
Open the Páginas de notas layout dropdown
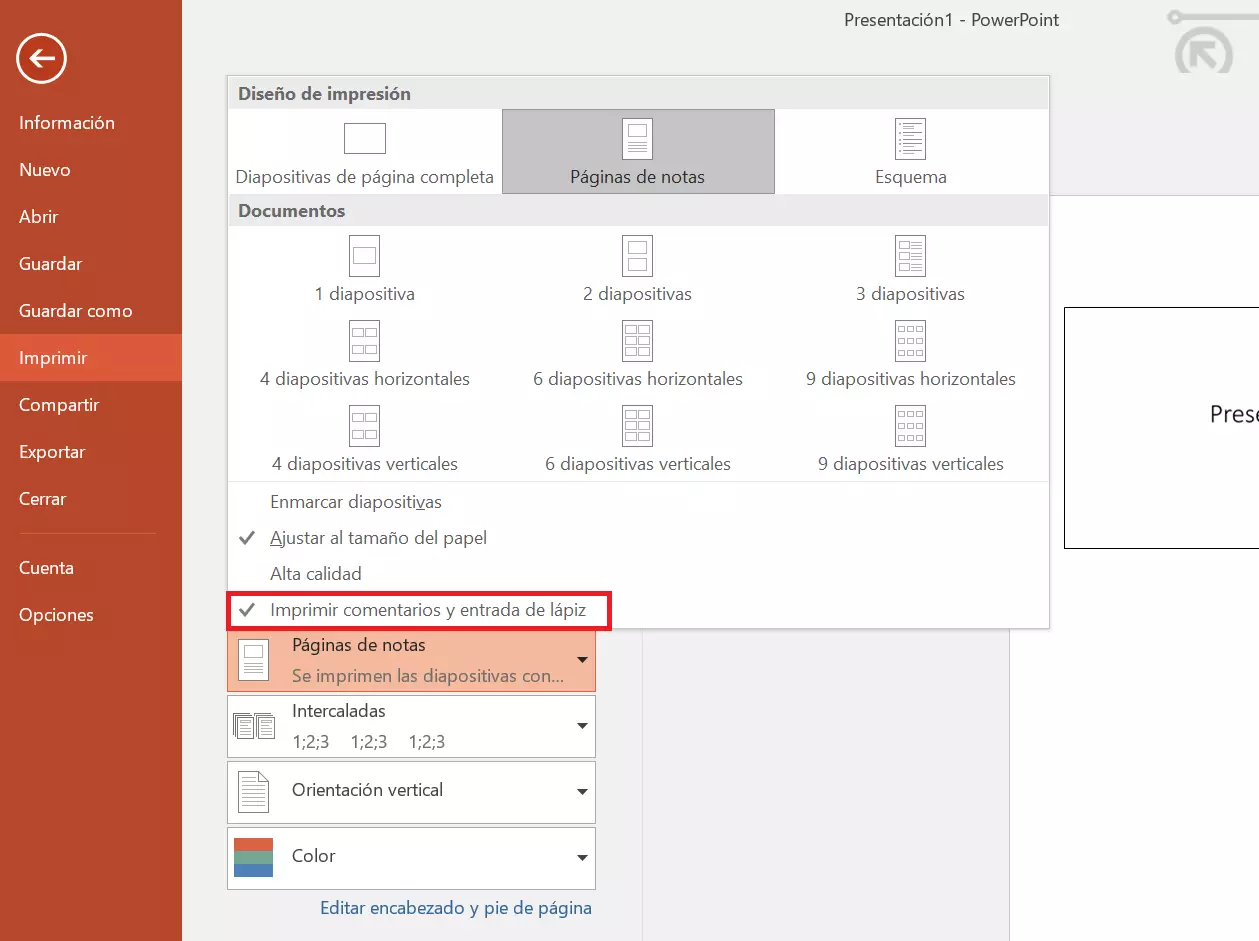coord(411,660)
